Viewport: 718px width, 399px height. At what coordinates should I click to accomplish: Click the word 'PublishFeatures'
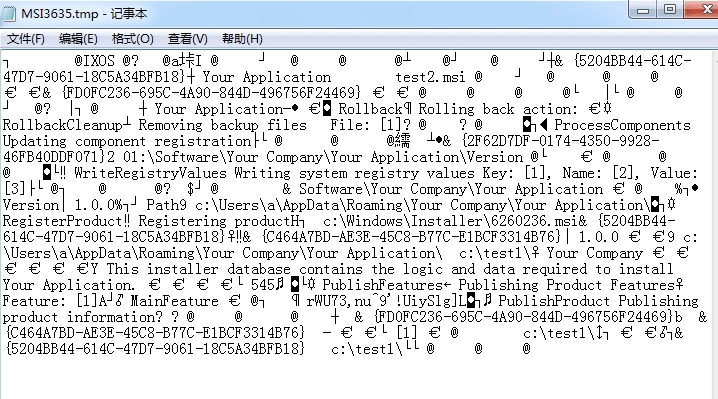click(382, 285)
